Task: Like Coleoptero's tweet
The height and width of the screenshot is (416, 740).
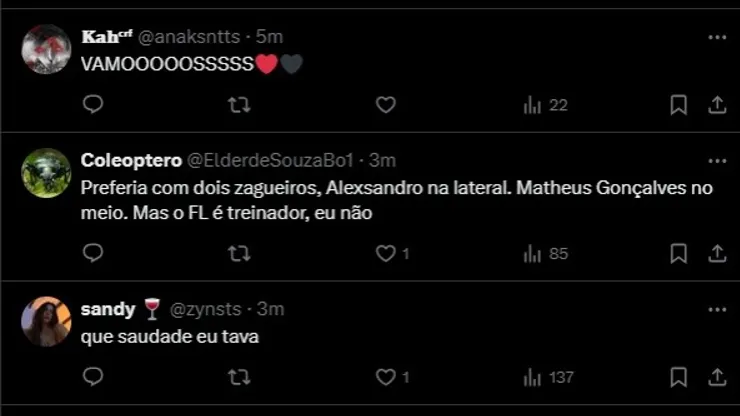Action: [386, 254]
